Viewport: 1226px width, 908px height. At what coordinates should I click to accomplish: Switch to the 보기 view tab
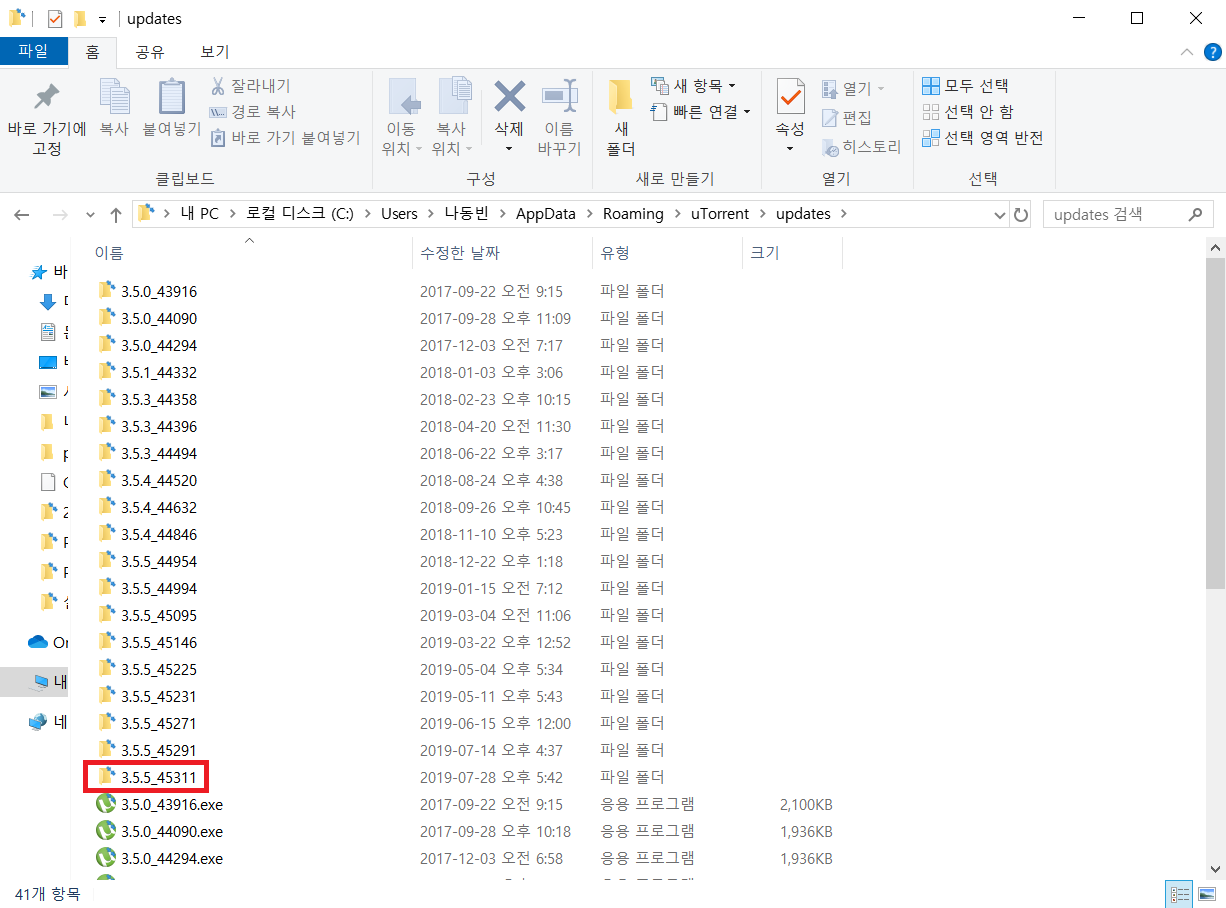tap(215, 52)
